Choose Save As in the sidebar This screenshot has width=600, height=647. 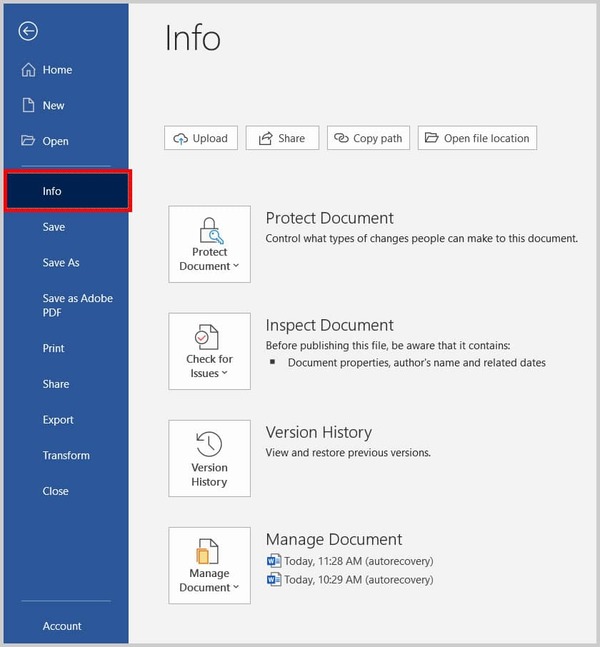click(x=66, y=262)
